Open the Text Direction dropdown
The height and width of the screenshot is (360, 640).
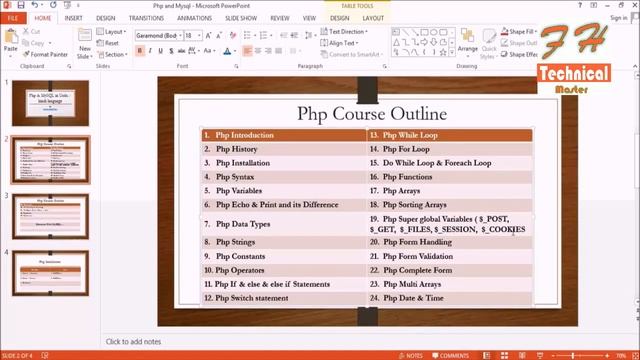coord(344,31)
